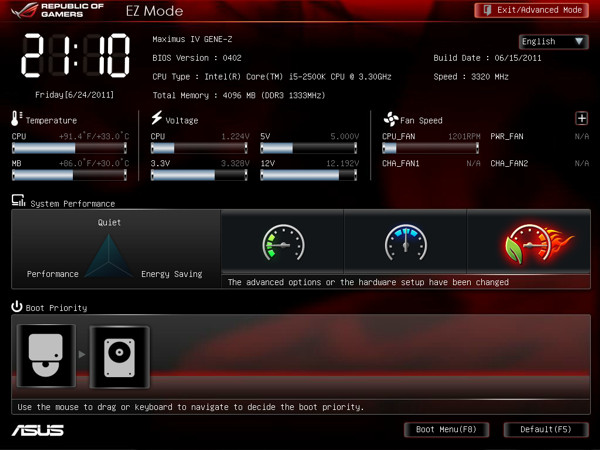Image resolution: width=600 pixels, height=450 pixels.
Task: Click the CPU temperature bar
Action: tap(69, 148)
